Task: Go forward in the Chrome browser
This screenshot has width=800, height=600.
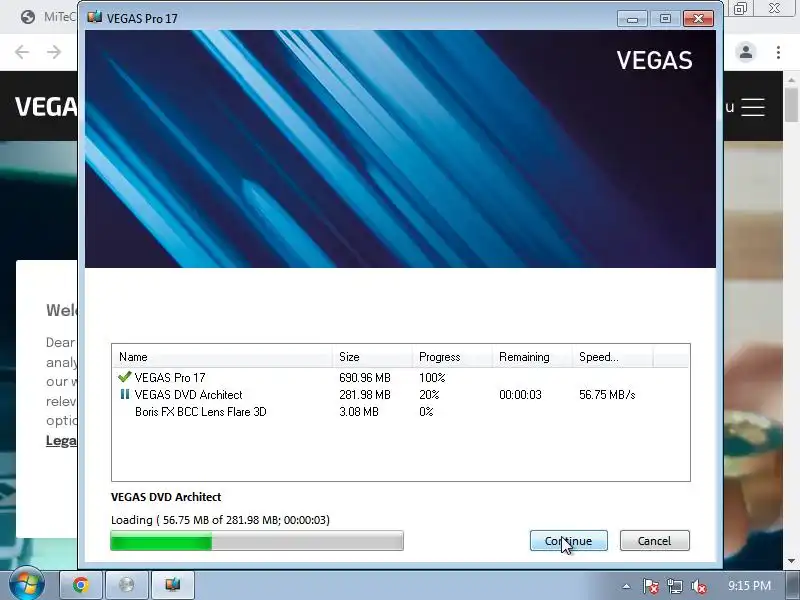Action: [54, 52]
